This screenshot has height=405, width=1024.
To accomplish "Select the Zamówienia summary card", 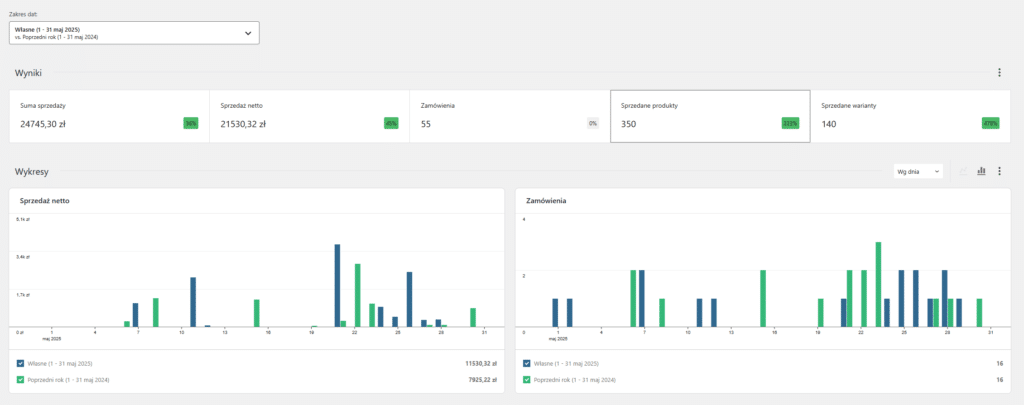I will click(509, 116).
